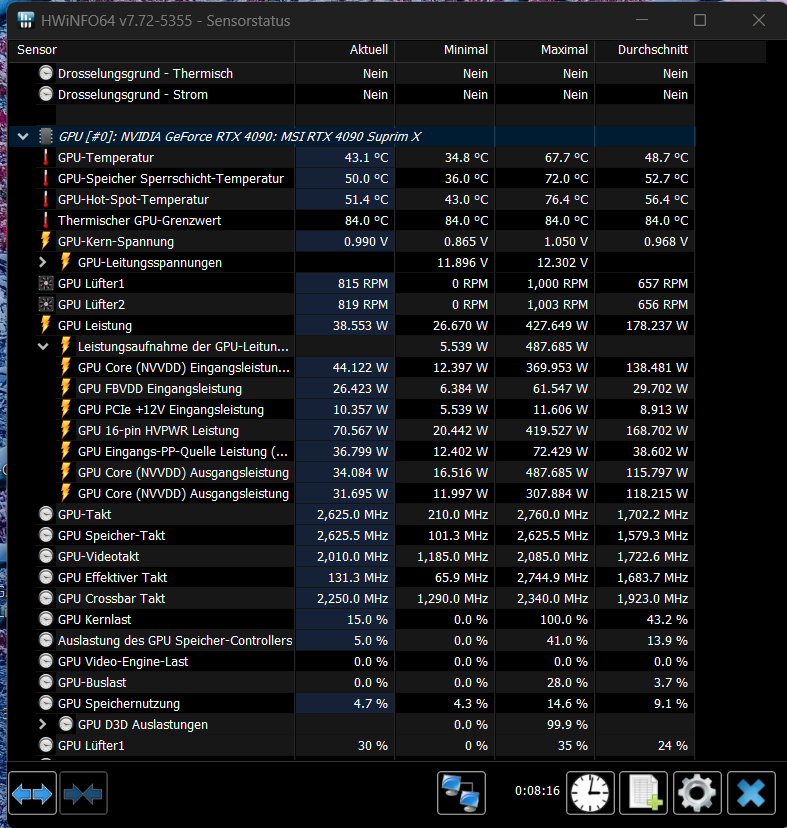Click GPU-Hot-Spot maximum 76.4 °C

566,200
